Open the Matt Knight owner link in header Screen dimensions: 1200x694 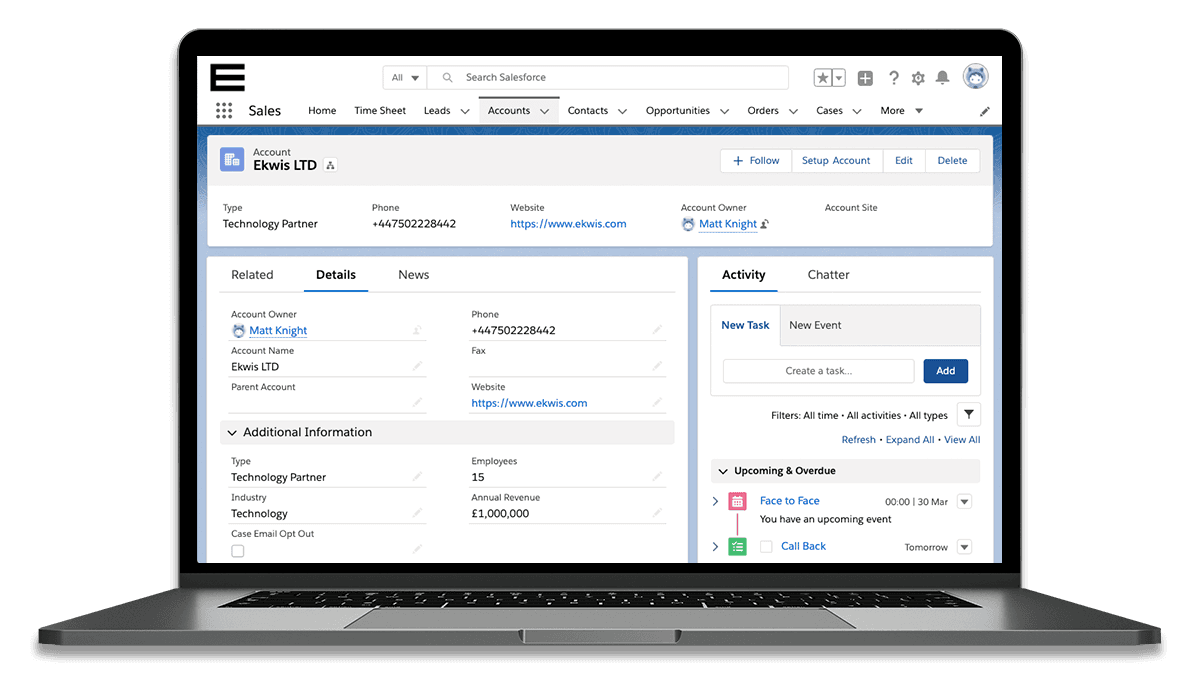pyautogui.click(x=728, y=224)
